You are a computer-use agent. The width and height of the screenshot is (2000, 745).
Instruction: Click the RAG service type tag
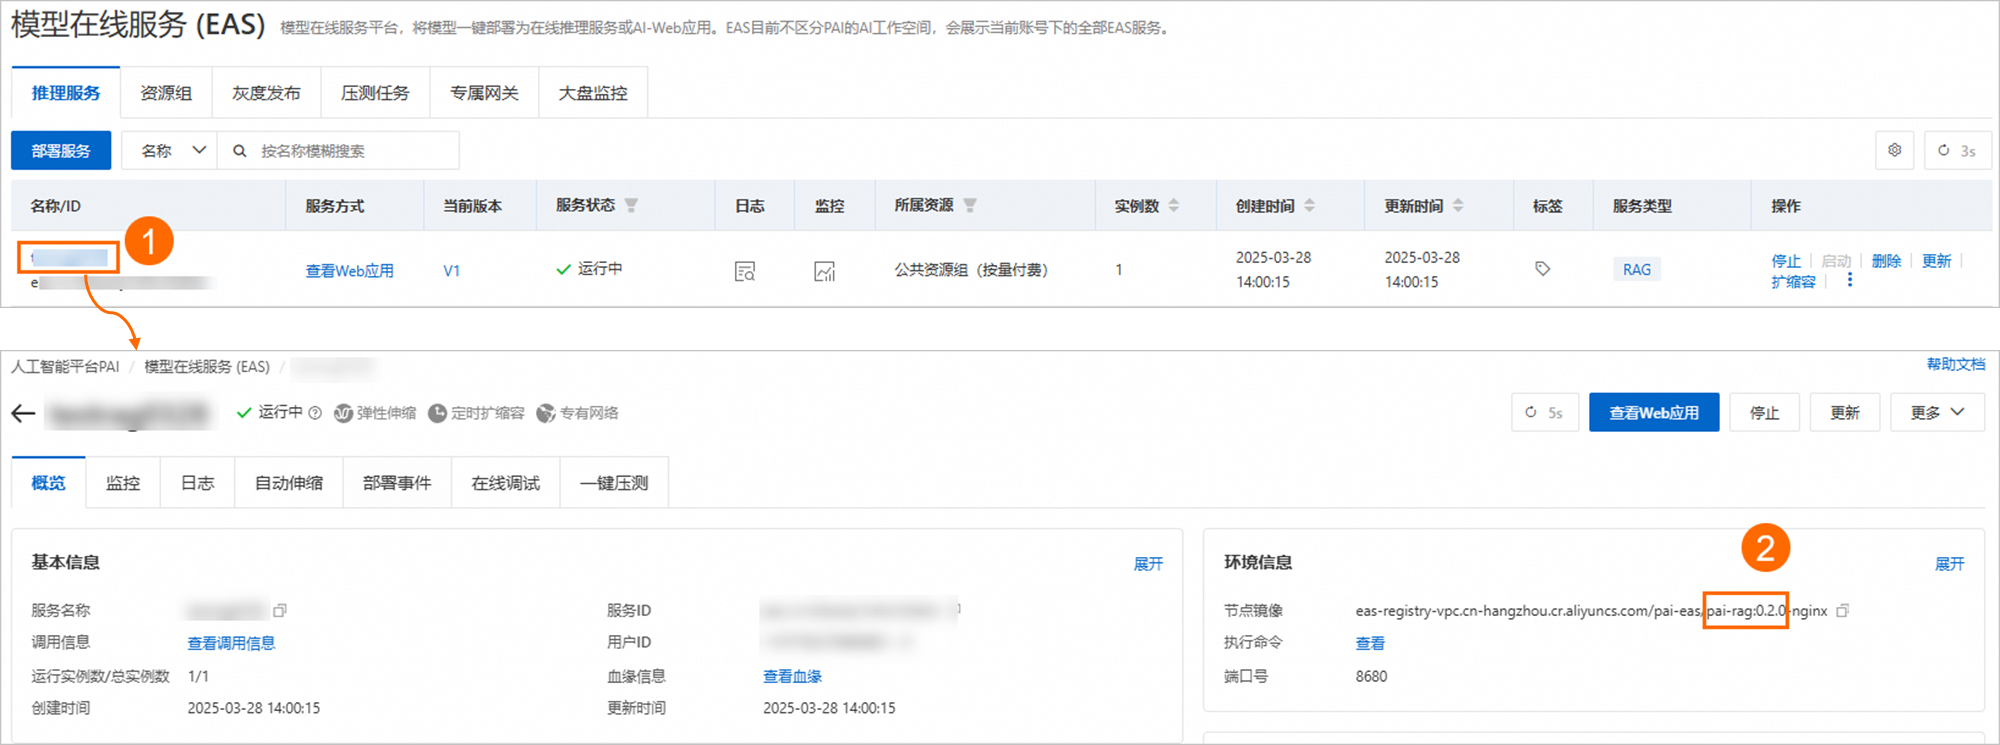tap(1636, 269)
